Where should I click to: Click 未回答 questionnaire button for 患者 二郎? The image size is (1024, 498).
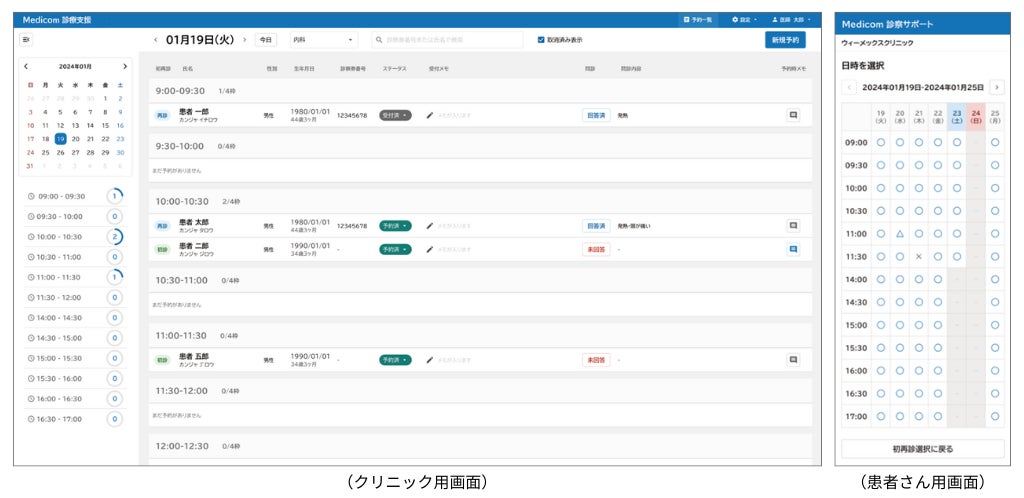coord(596,249)
